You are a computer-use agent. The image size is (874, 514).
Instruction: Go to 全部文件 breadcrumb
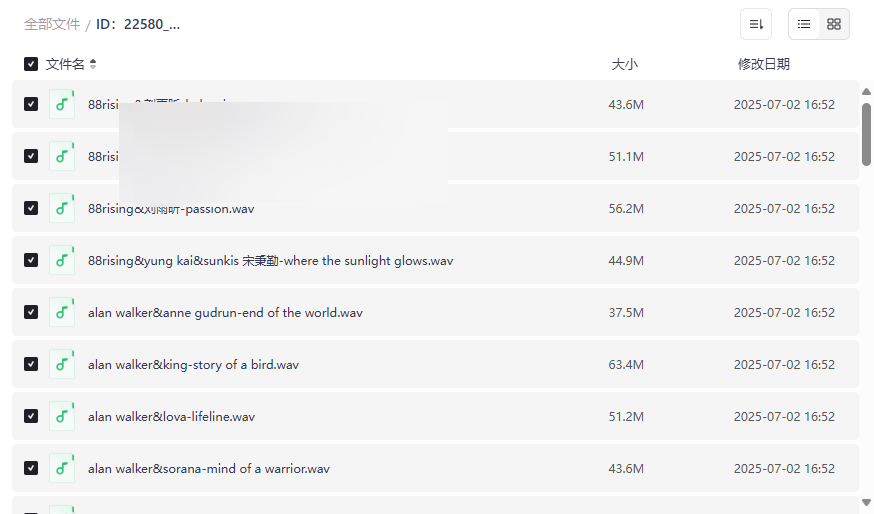[x=52, y=25]
